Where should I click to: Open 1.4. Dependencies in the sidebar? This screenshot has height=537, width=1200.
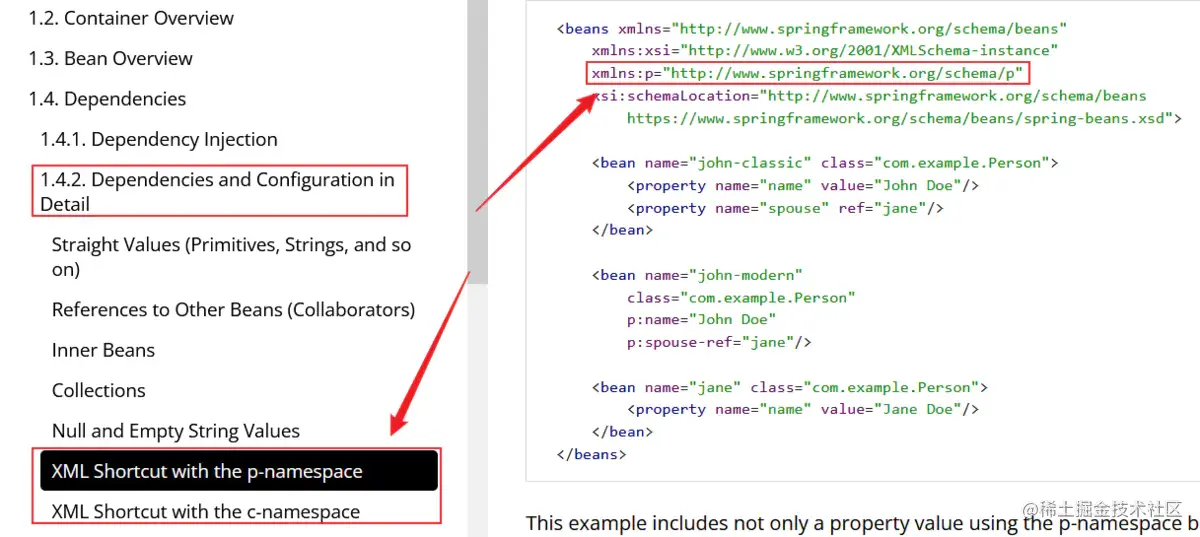pyautogui.click(x=107, y=98)
